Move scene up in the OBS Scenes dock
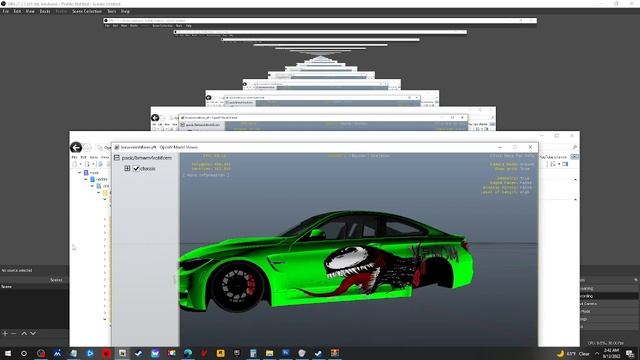The image size is (640, 360). click(24, 333)
